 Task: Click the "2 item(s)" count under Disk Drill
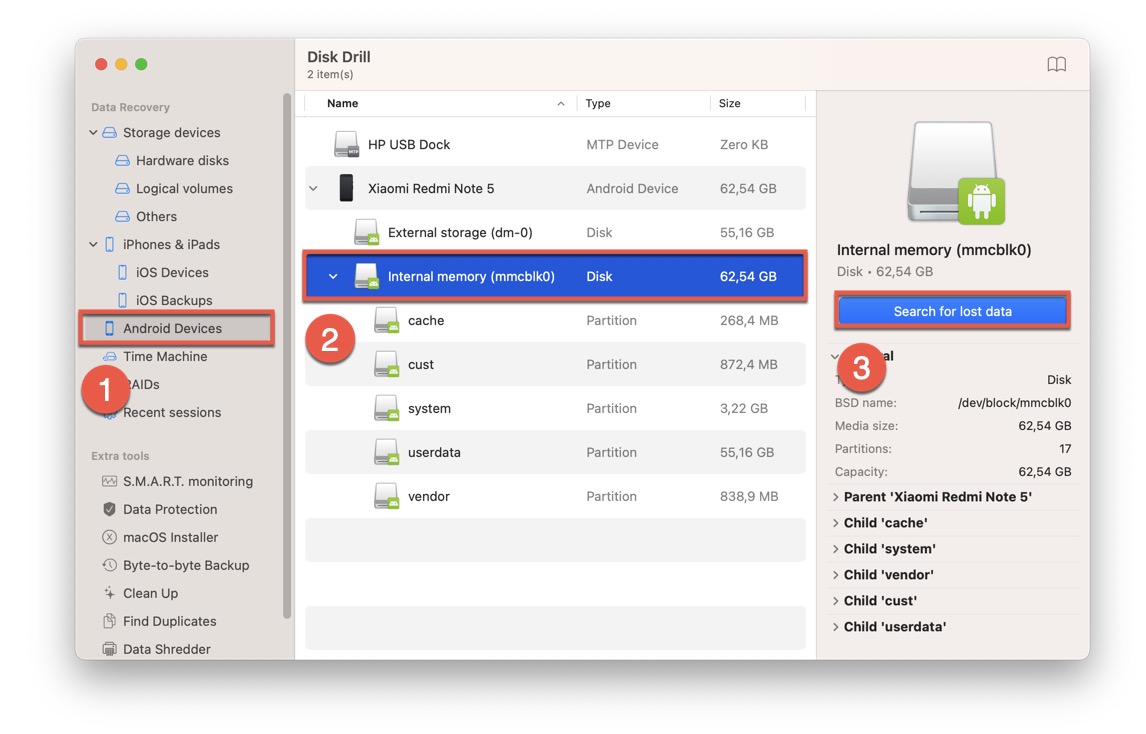point(330,75)
